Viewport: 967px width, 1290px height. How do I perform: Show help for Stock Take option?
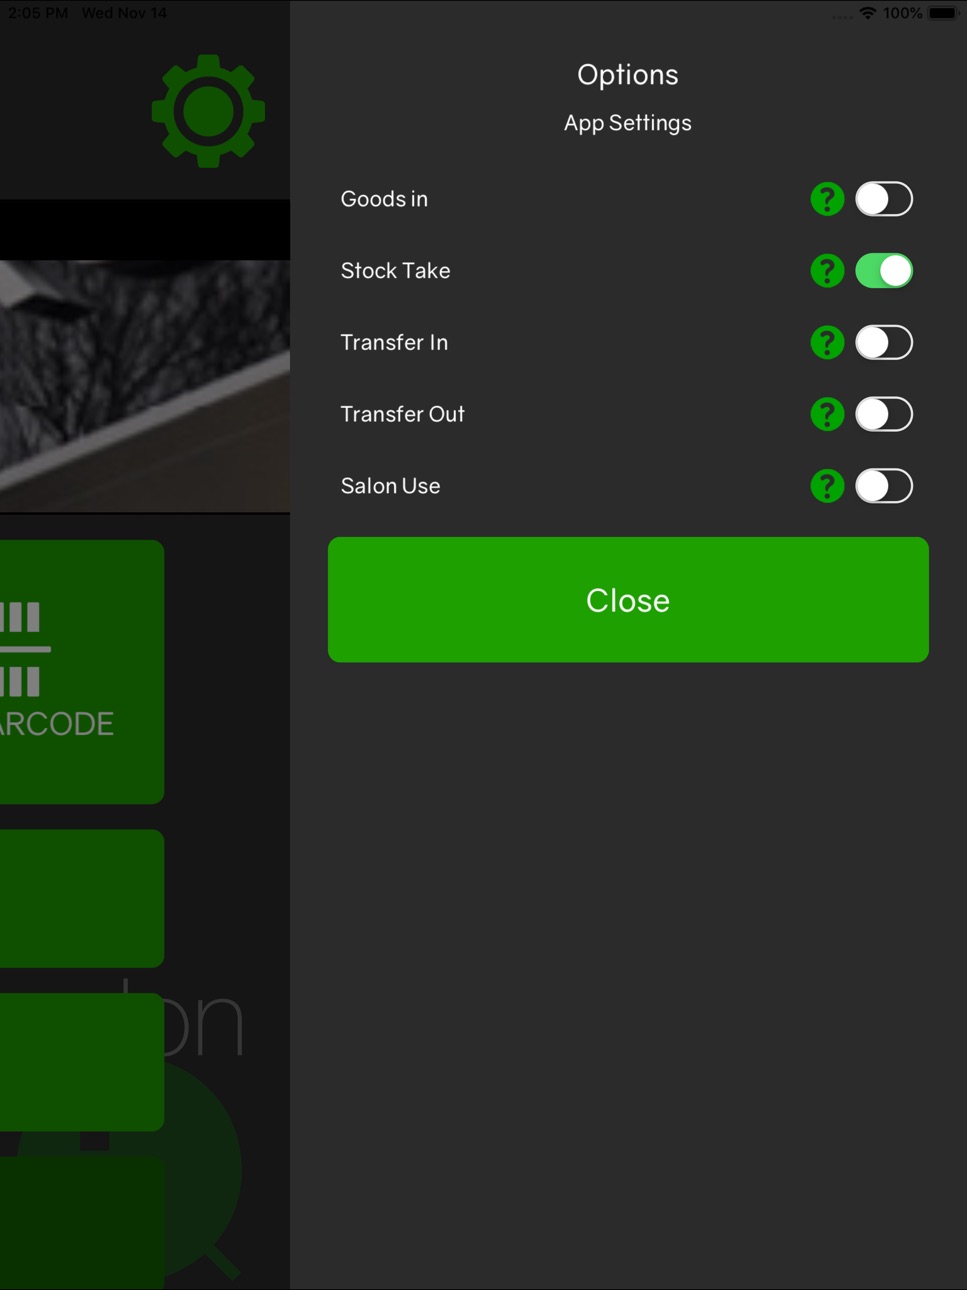tap(827, 271)
